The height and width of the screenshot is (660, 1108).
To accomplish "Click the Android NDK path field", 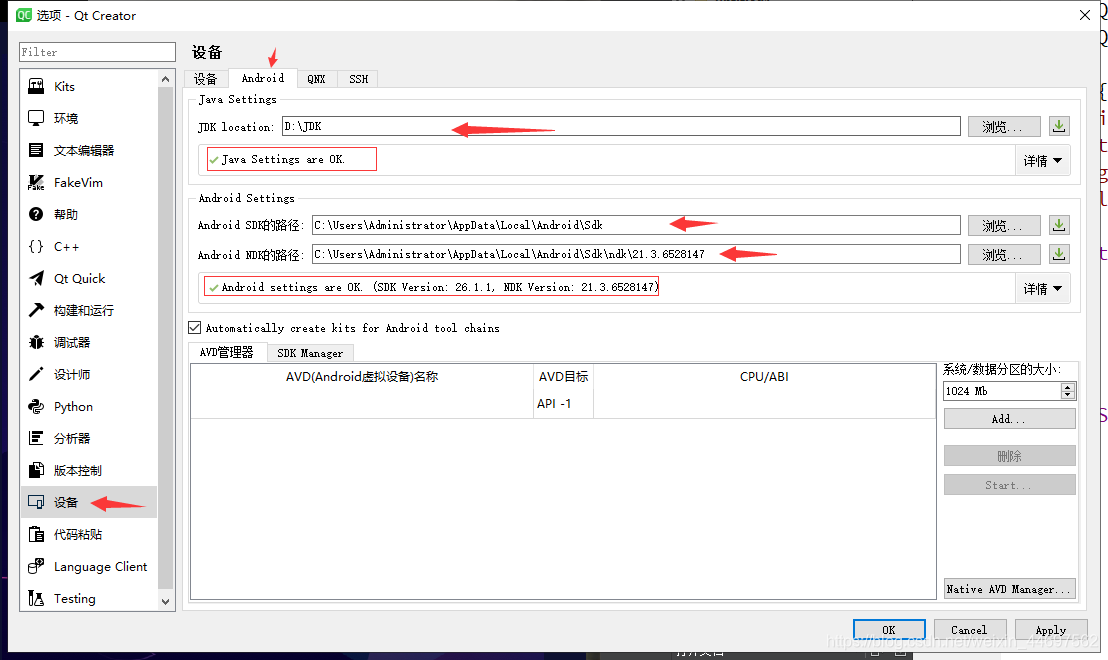I will (636, 254).
